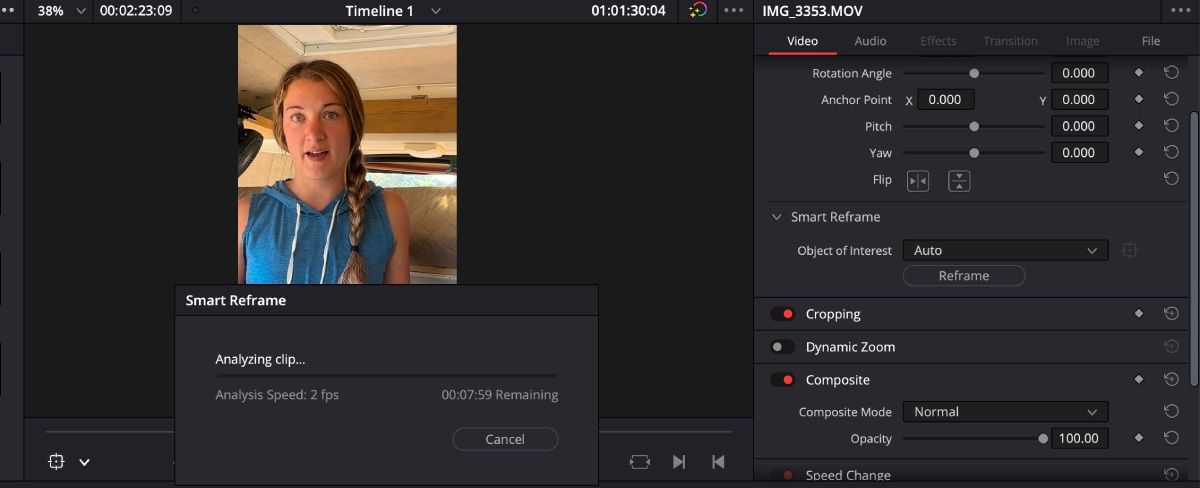Click the loop playback icon

(640, 461)
